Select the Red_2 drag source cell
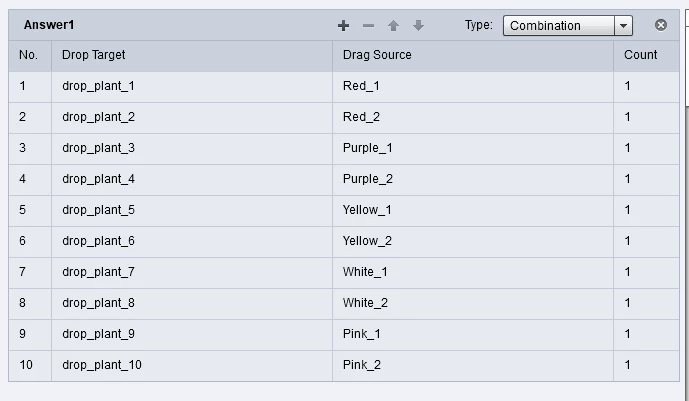The image size is (689, 401). click(x=361, y=117)
